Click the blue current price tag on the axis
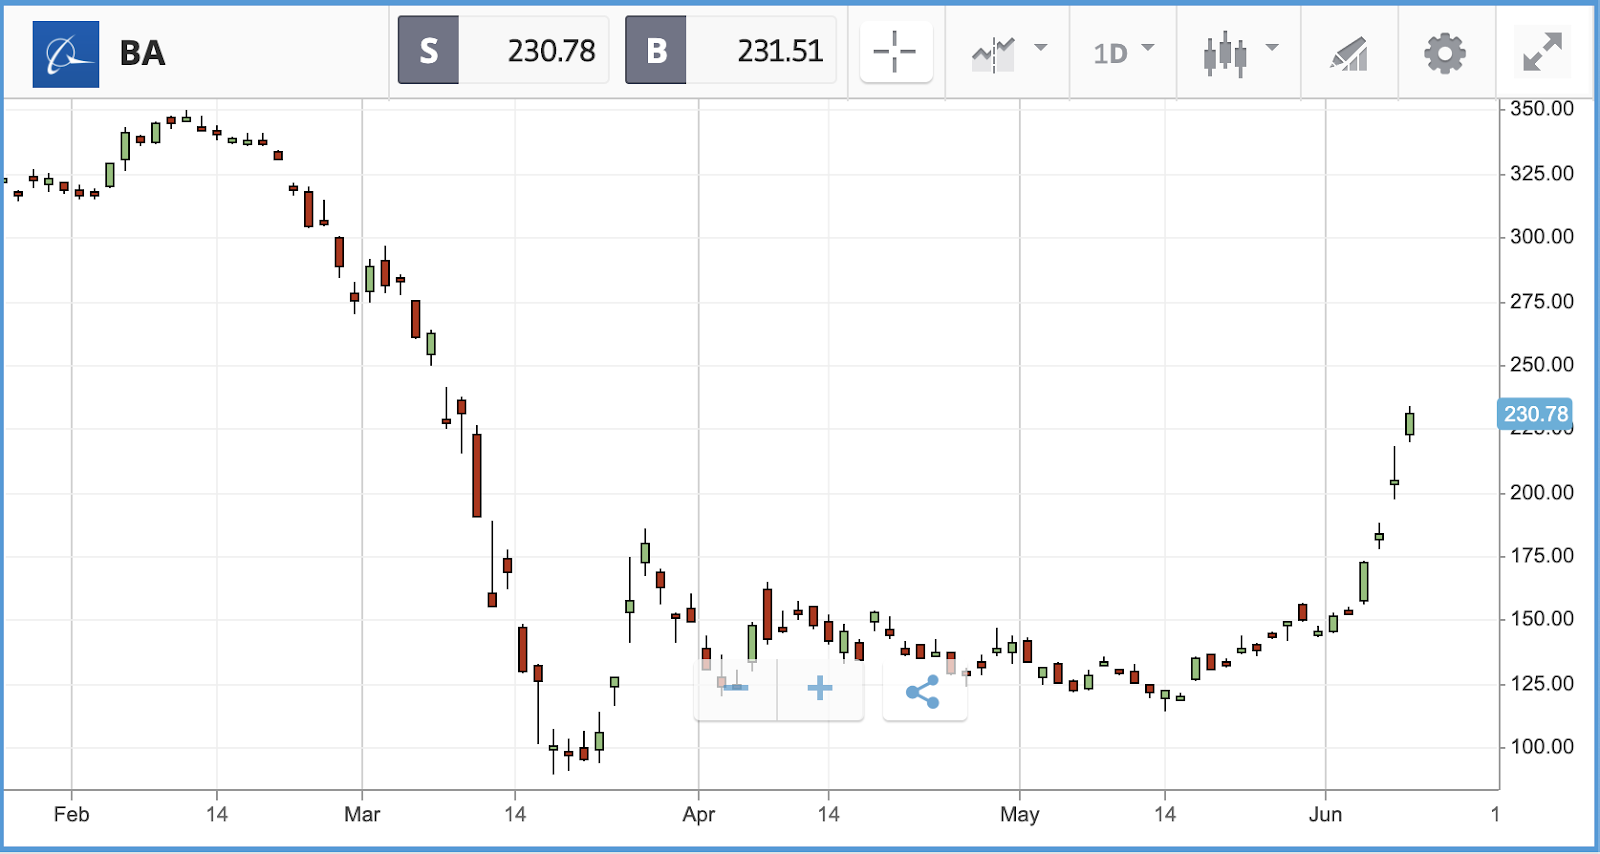The height and width of the screenshot is (854, 1600). (1535, 414)
